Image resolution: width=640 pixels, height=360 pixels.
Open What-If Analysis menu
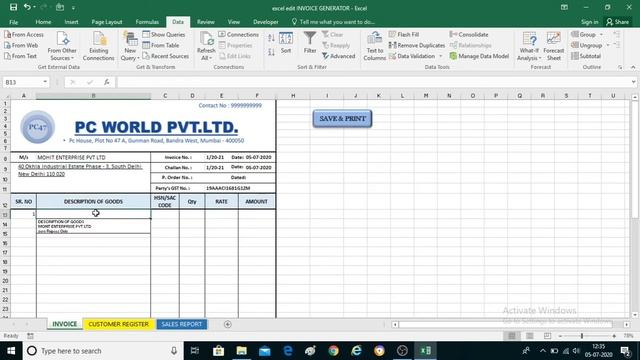529,46
